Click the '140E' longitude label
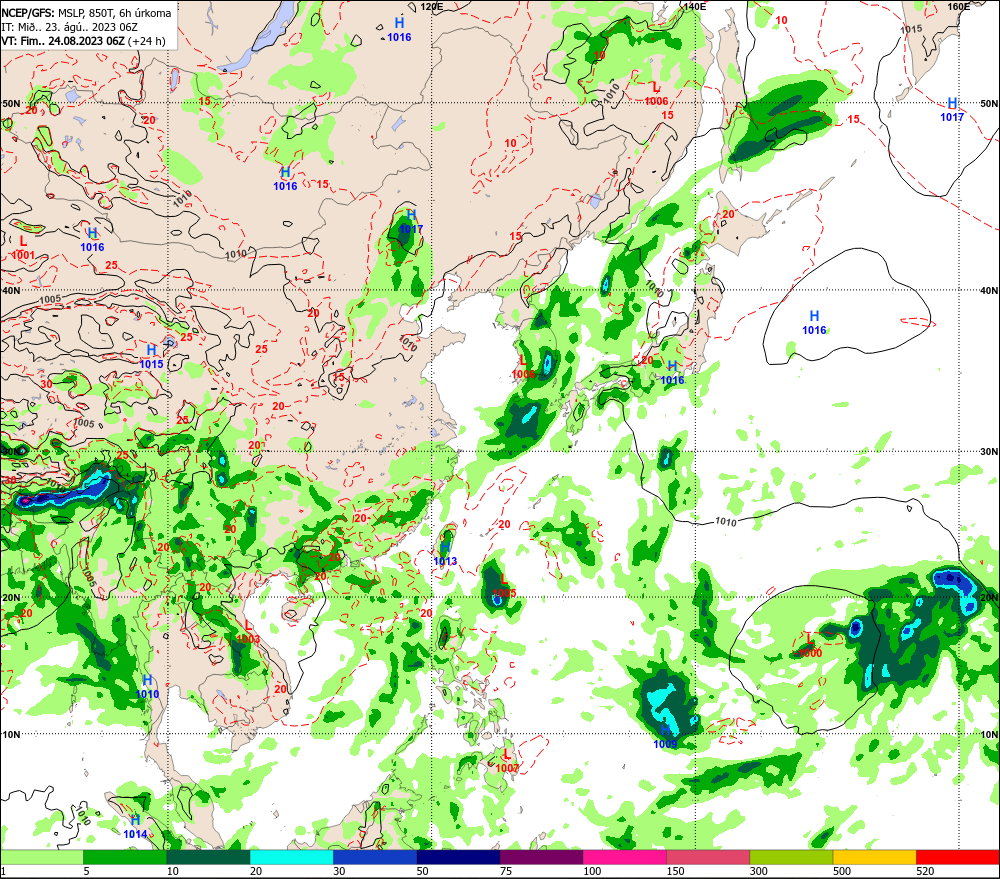Screen dimensions: 1000x879 695,6
